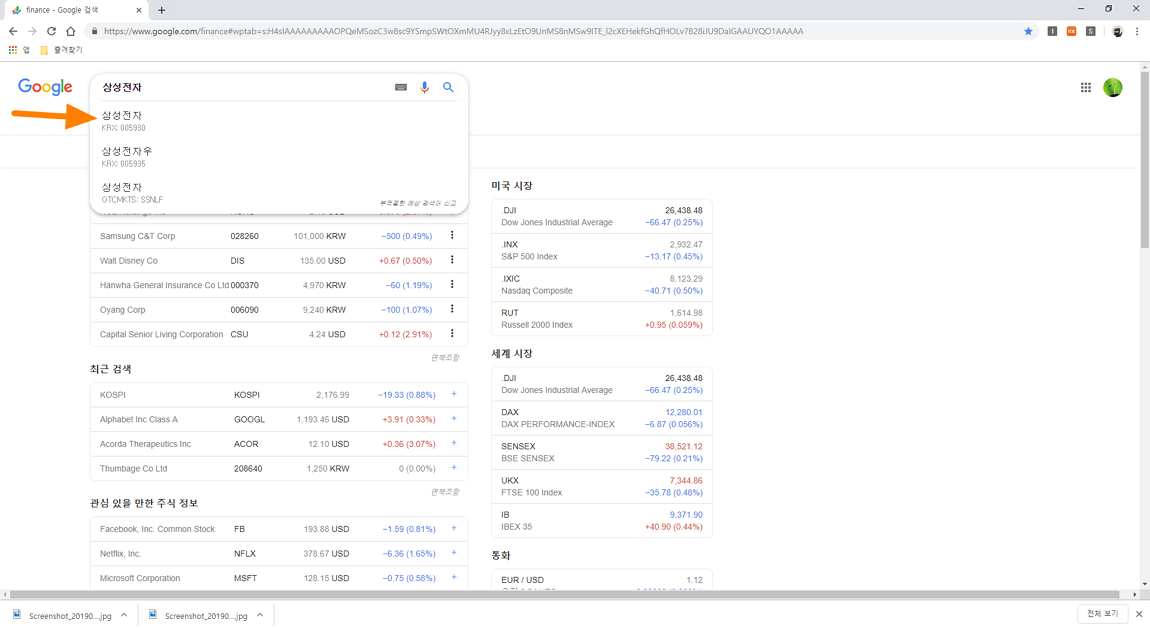The height and width of the screenshot is (629, 1150).
Task: Open the Oyang Corp stock row
Action: pos(279,309)
